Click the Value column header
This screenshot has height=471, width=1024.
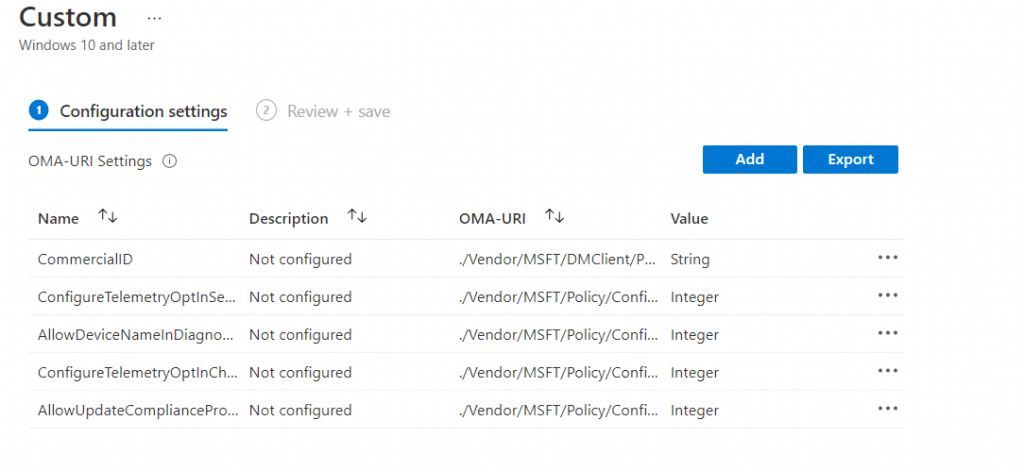pyautogui.click(x=689, y=219)
